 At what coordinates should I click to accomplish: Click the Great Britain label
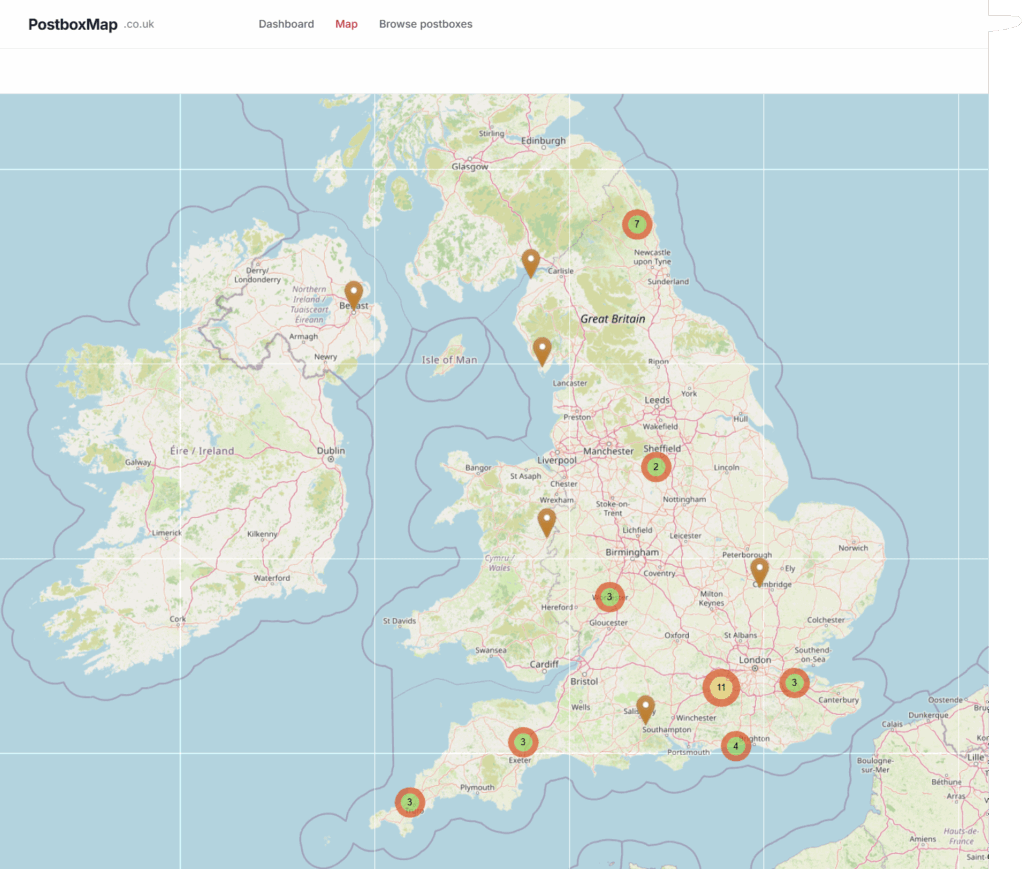pos(613,319)
